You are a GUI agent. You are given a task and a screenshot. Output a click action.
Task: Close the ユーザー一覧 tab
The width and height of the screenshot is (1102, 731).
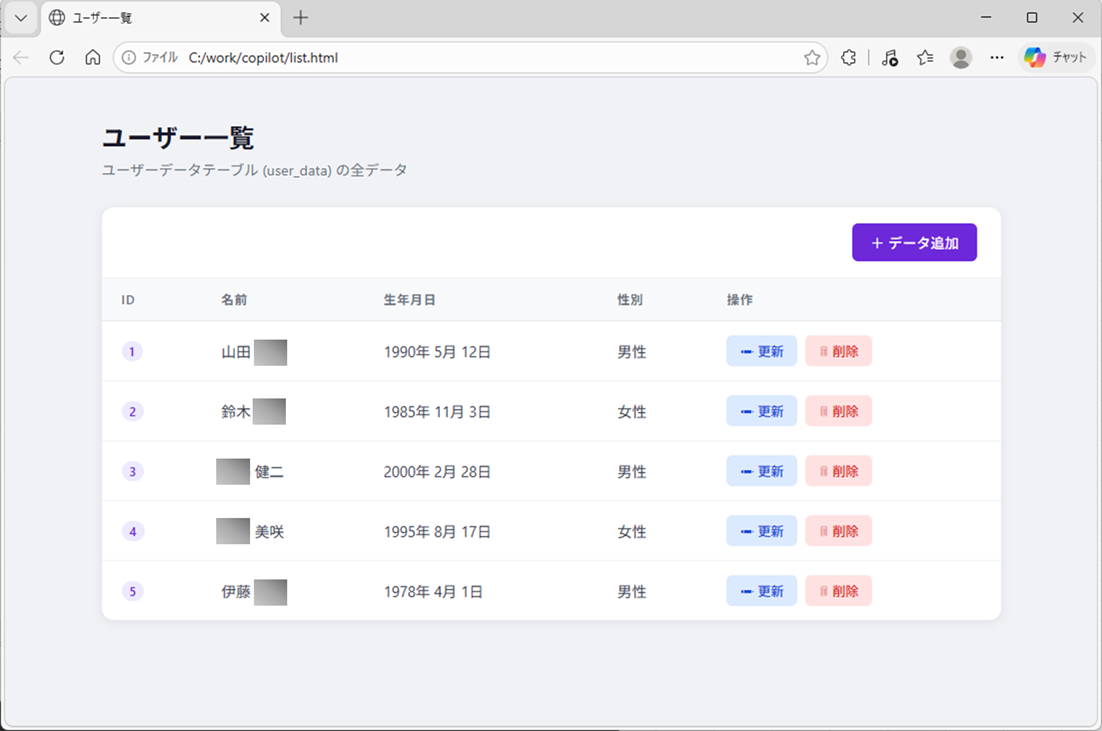tap(265, 18)
